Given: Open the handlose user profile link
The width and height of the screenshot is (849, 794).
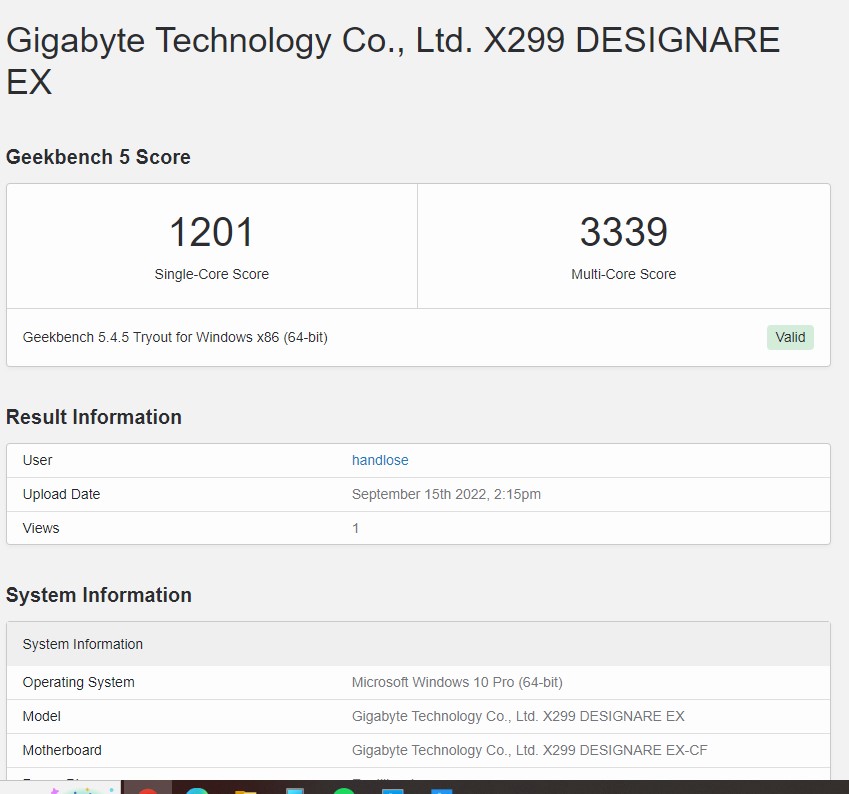Looking at the screenshot, I should [380, 460].
